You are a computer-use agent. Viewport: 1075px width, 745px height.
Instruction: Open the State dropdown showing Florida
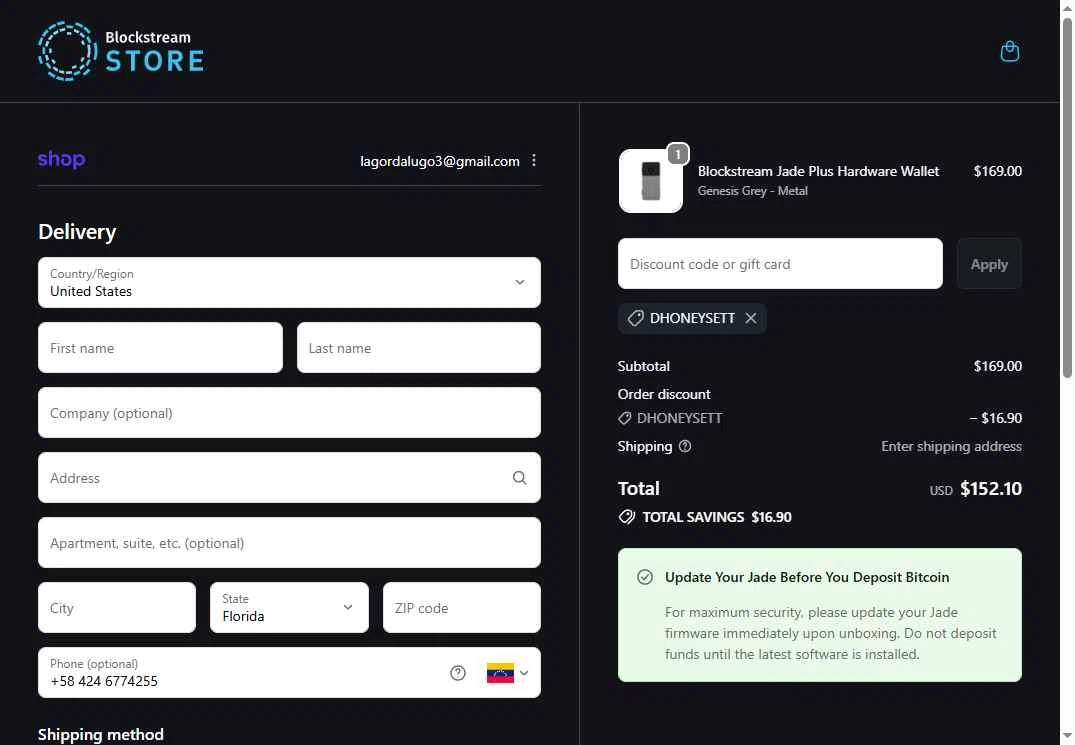point(289,607)
